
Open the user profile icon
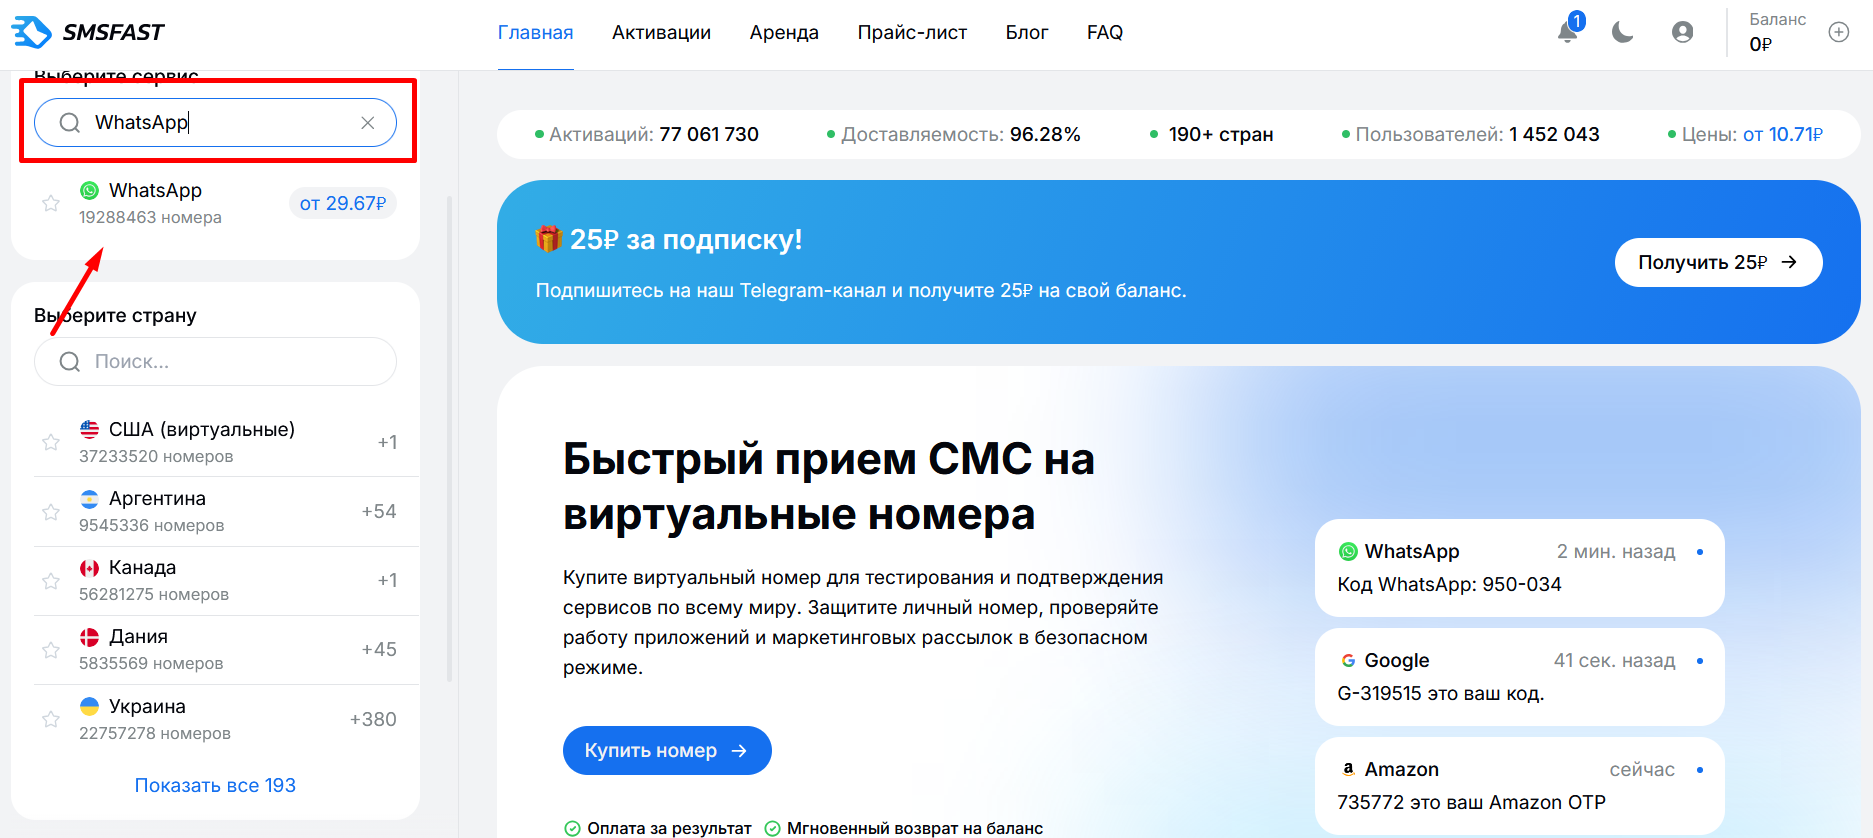(1683, 32)
